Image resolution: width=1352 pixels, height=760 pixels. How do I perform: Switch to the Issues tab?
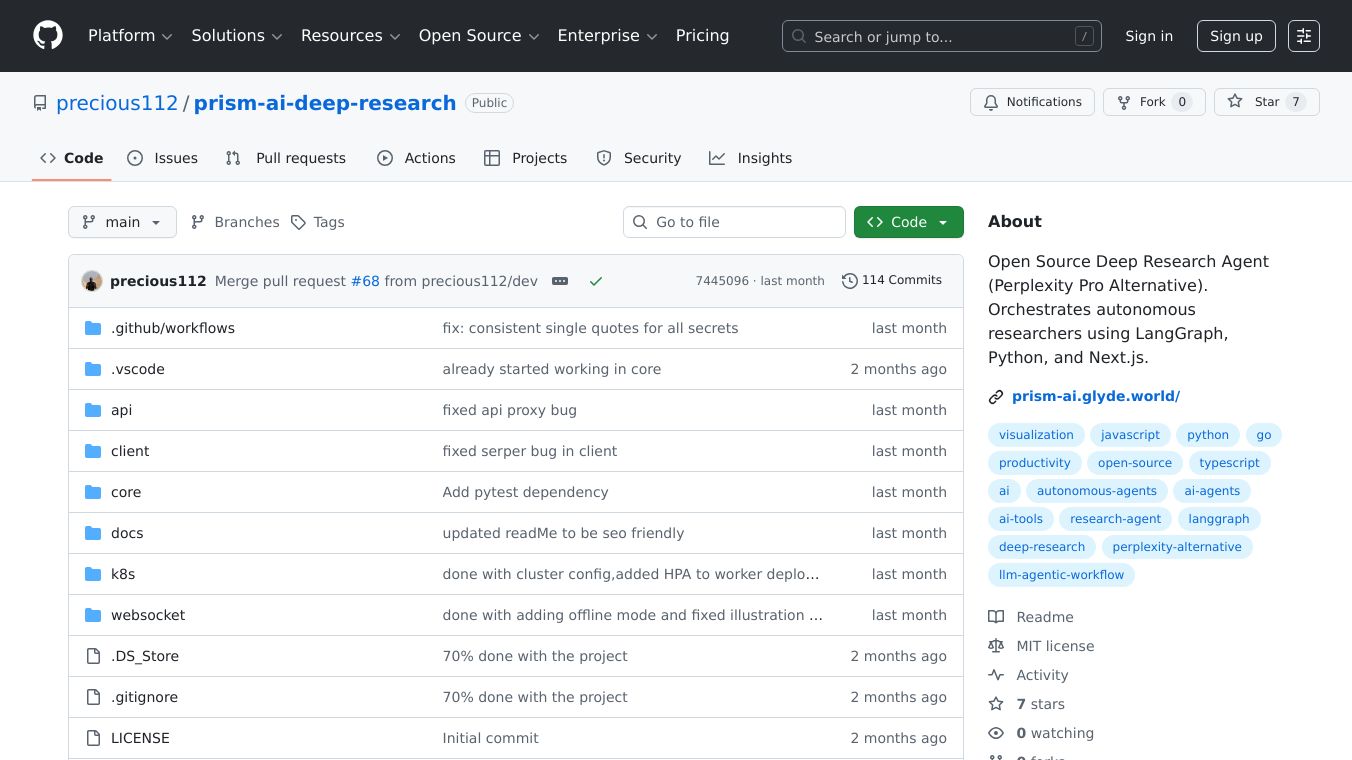pos(163,158)
